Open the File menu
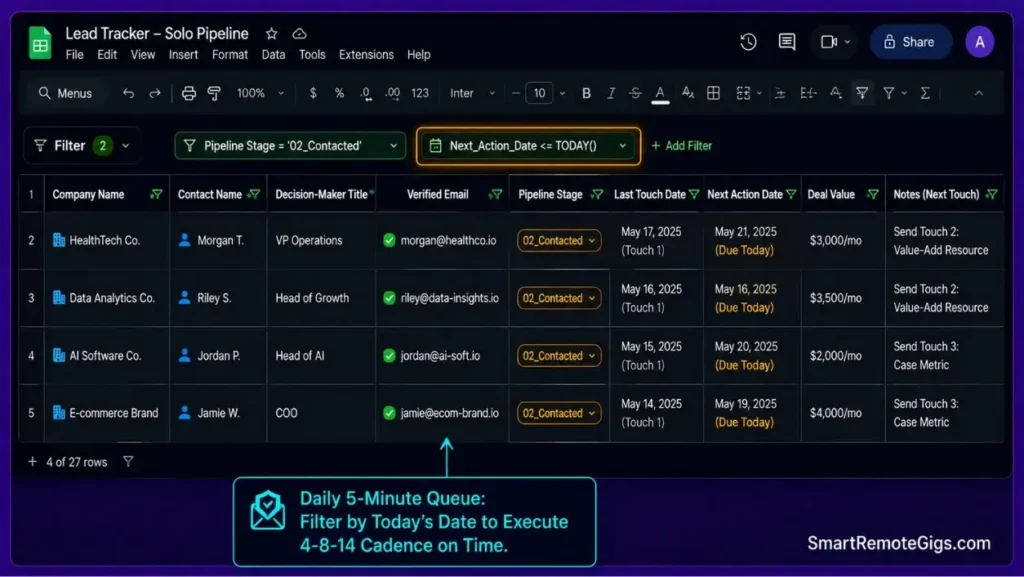The image size is (1024, 577). click(74, 55)
